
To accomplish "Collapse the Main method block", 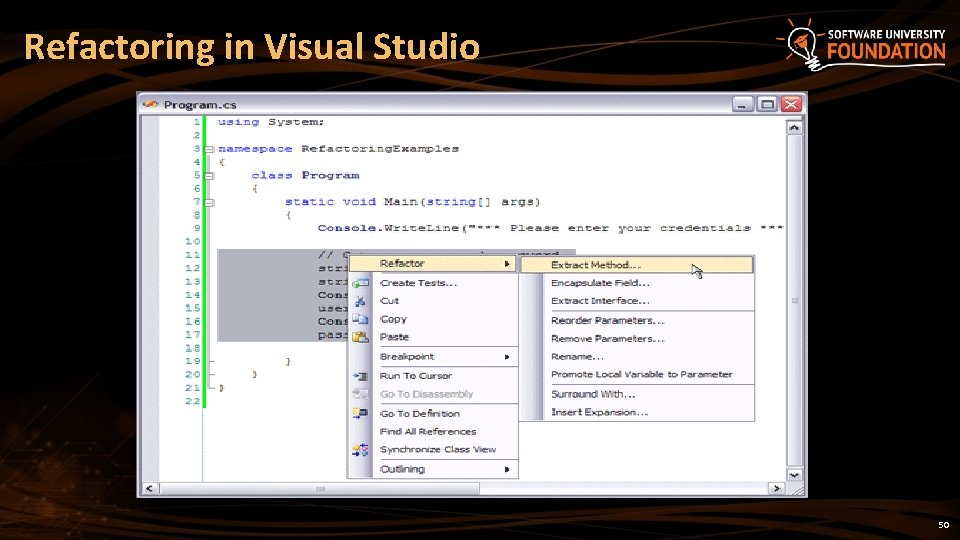I will [x=209, y=203].
